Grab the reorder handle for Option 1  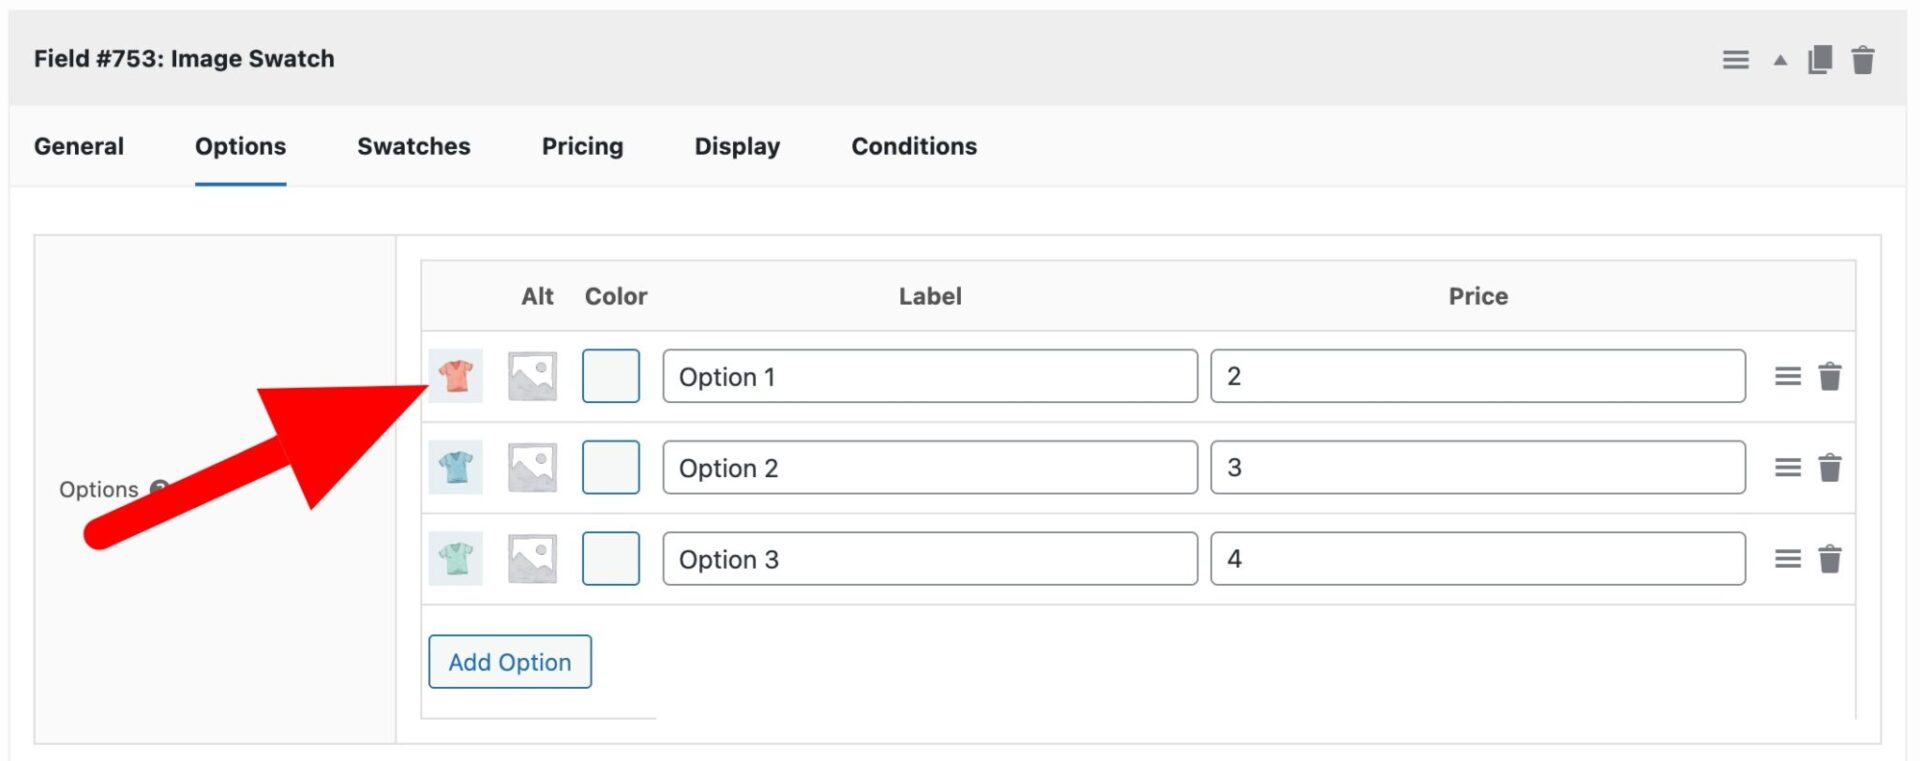coord(1788,377)
